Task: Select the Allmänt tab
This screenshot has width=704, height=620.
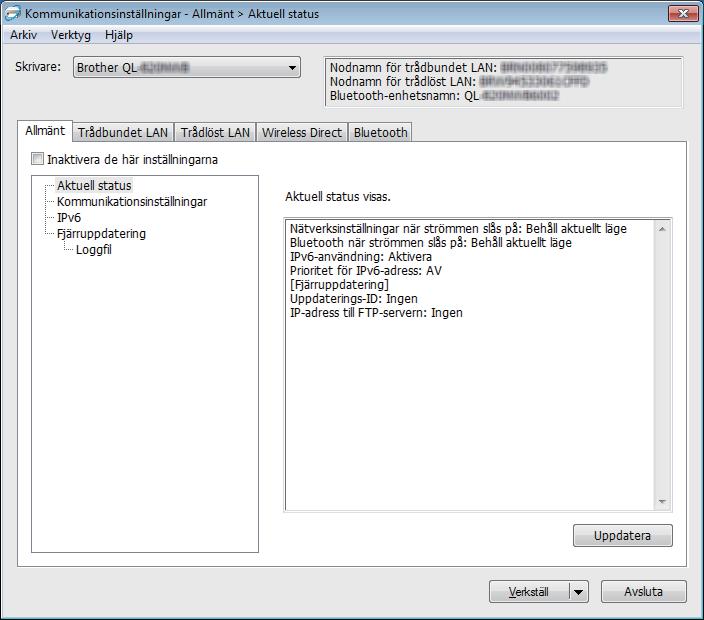Action: click(x=45, y=131)
